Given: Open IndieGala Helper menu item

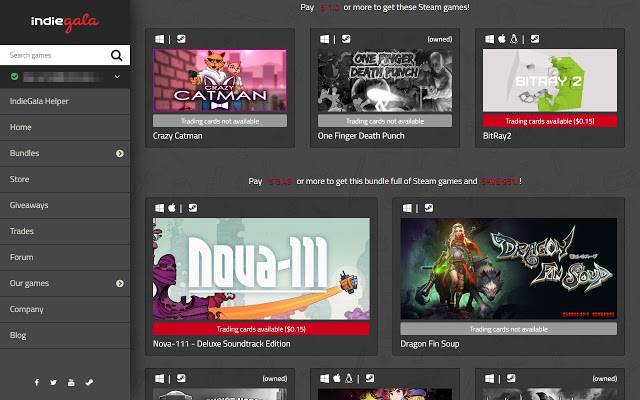Looking at the screenshot, I should point(65,101).
